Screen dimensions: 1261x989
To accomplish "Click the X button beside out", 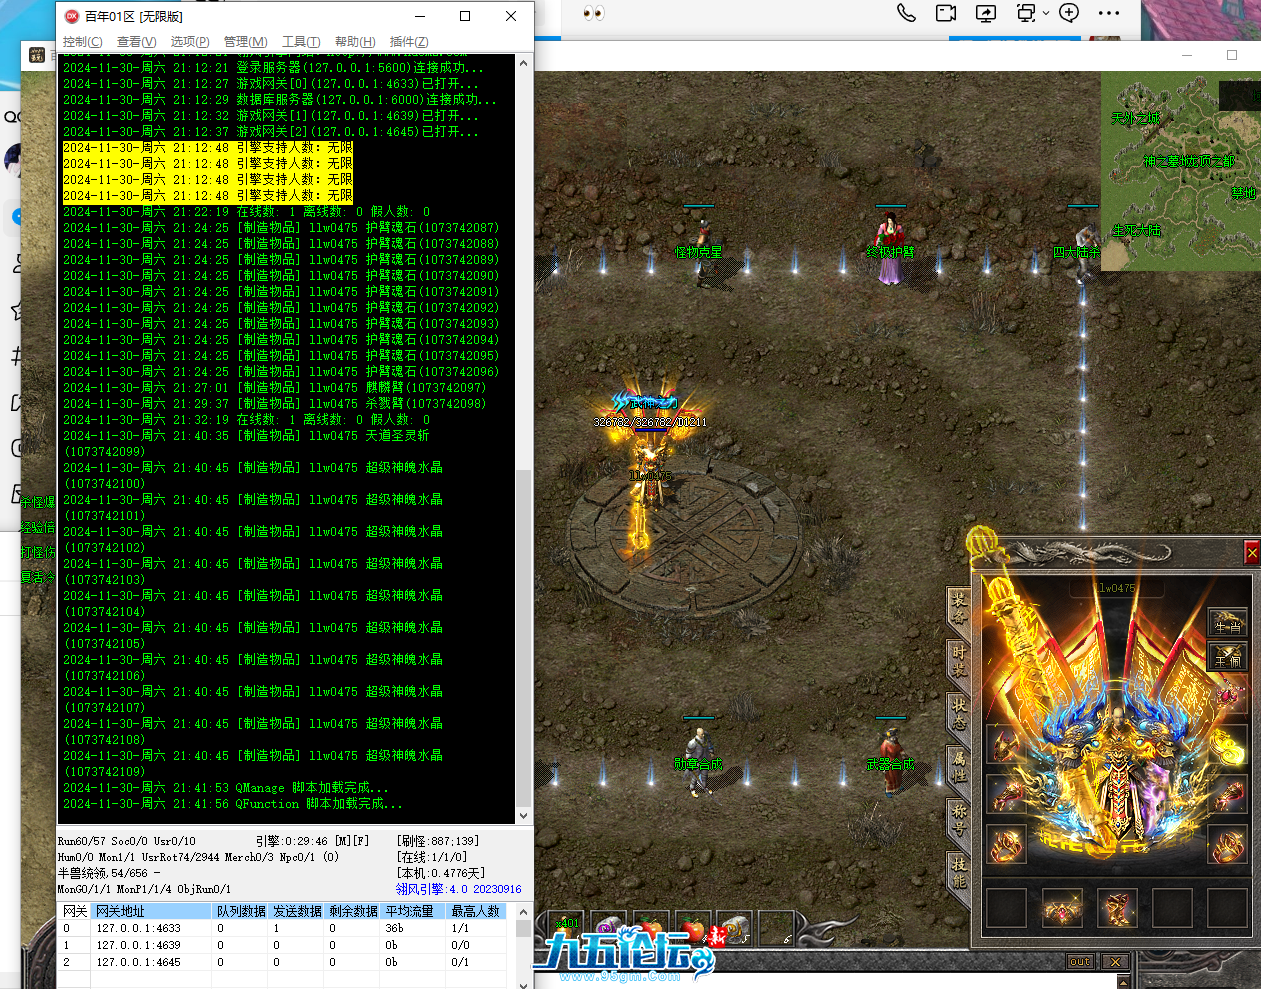I will pyautogui.click(x=1115, y=962).
